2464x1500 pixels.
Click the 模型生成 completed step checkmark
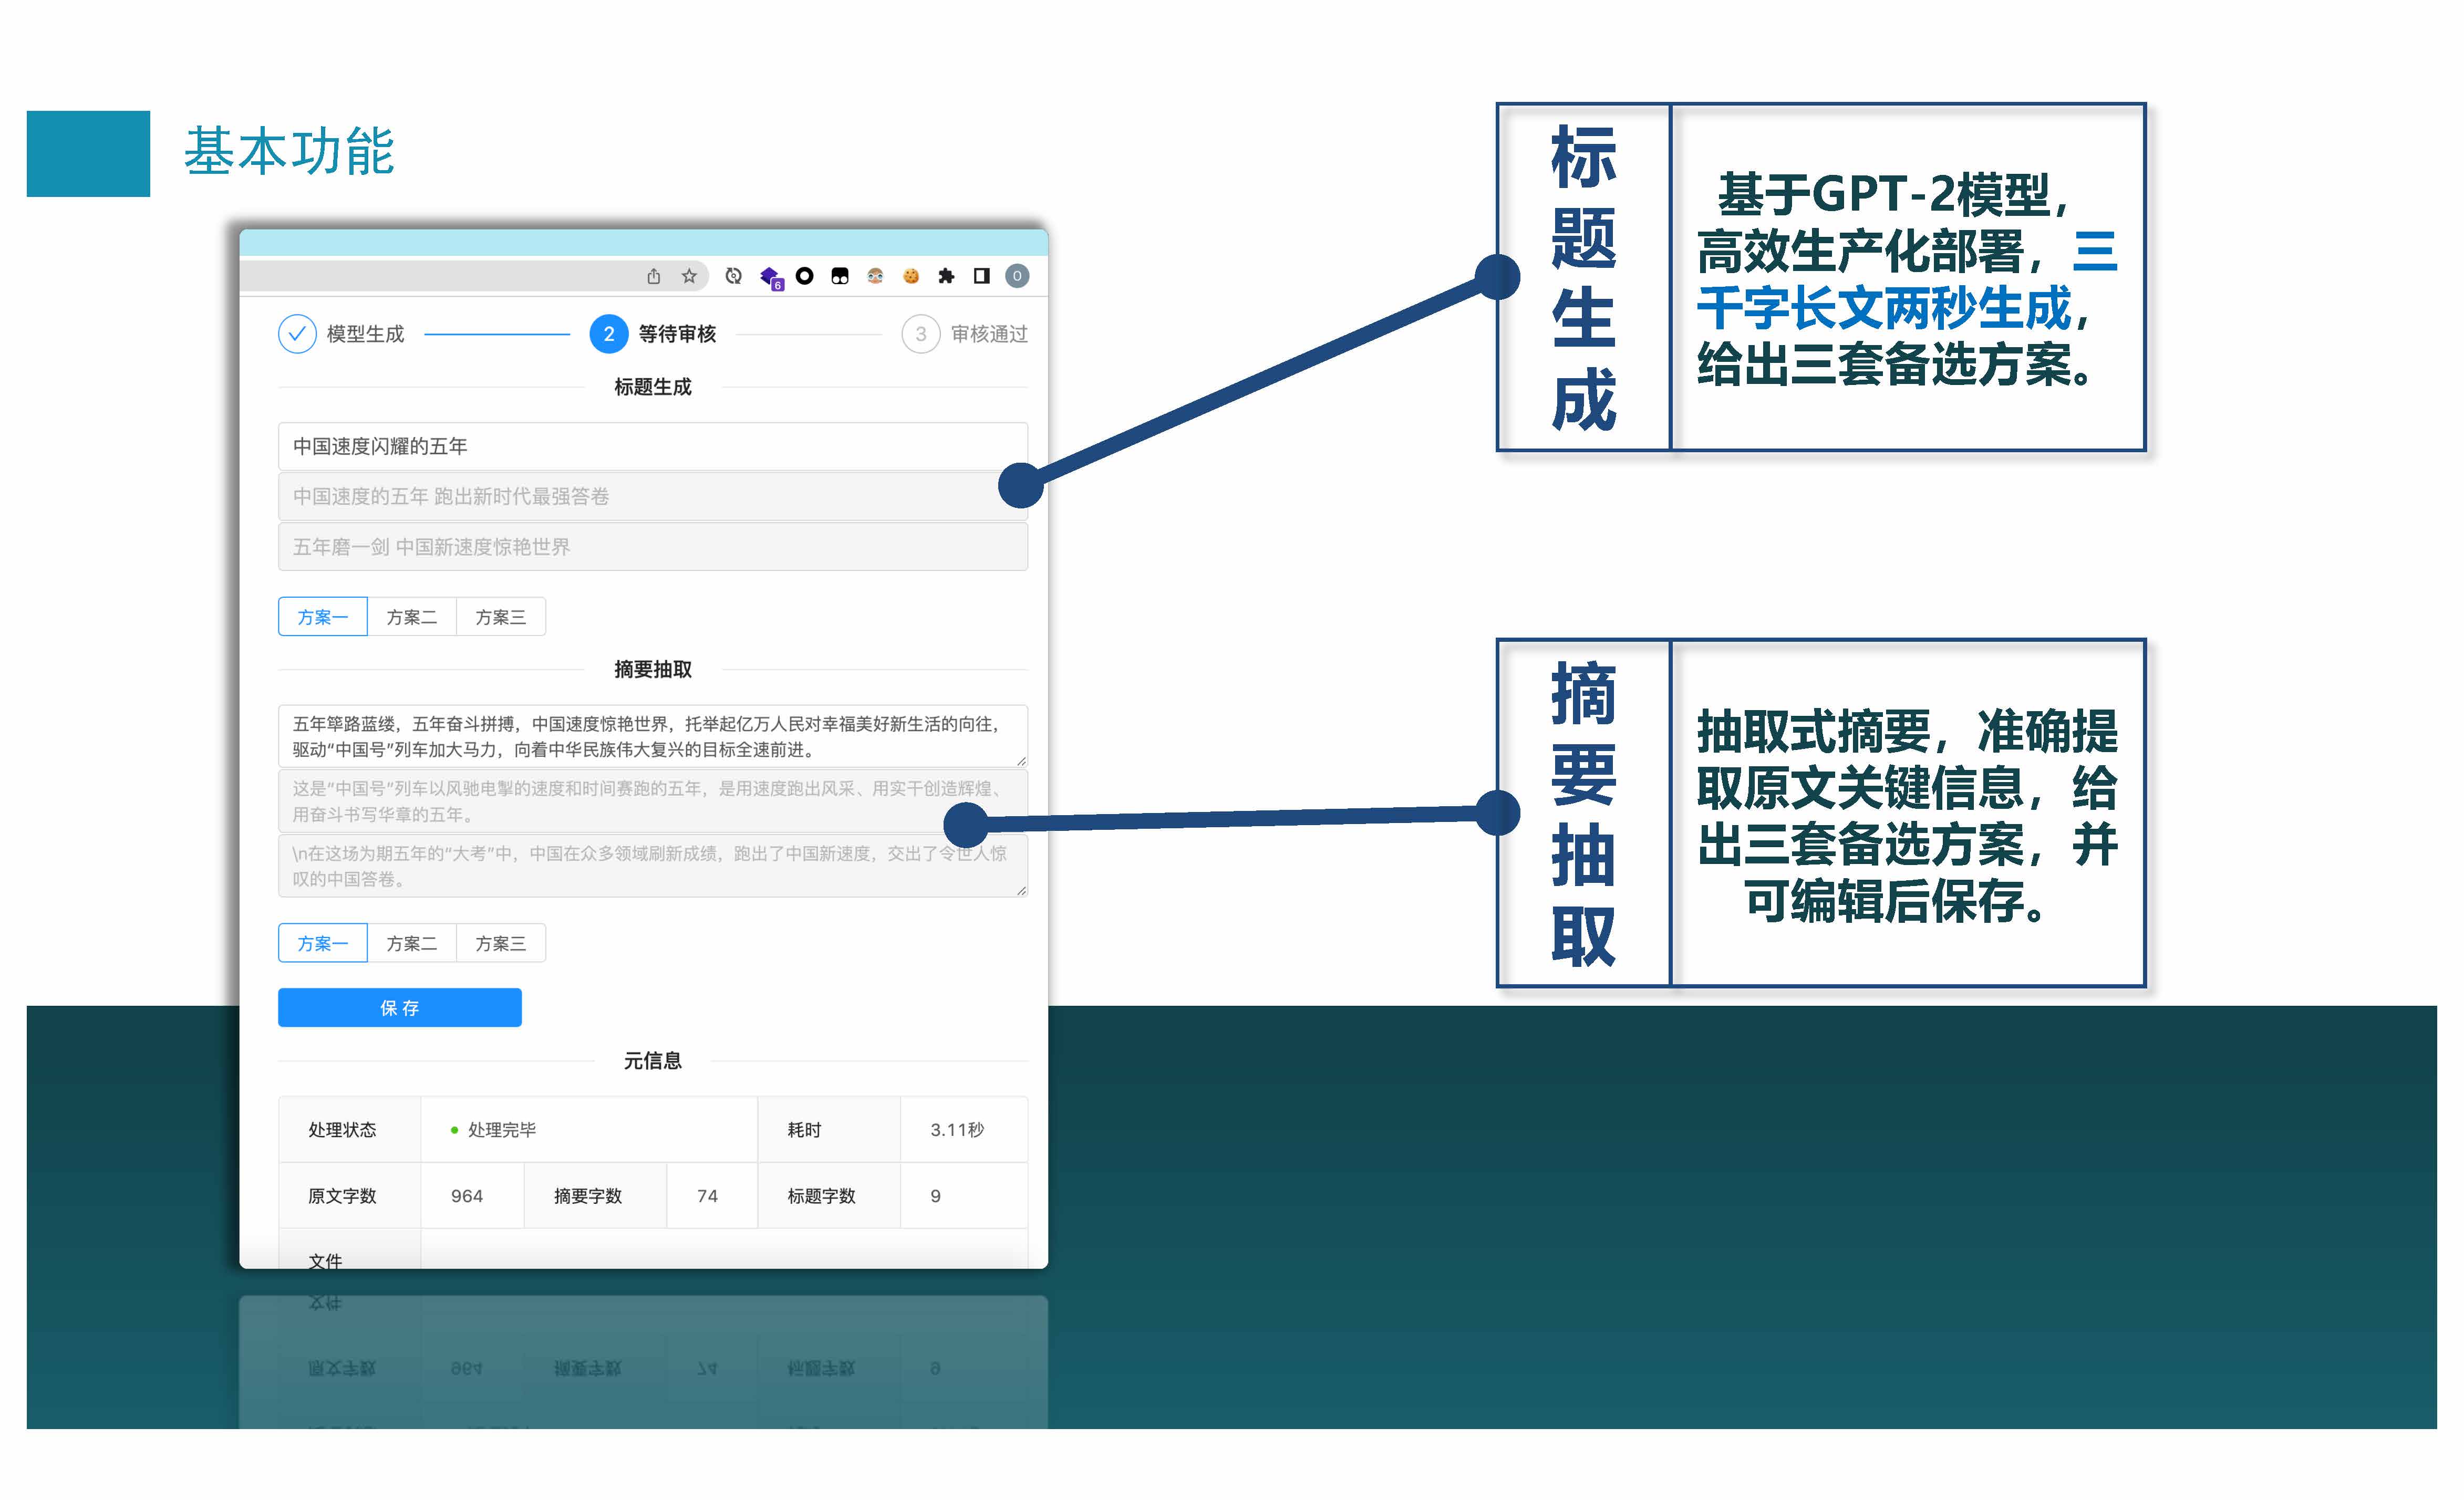(x=297, y=334)
